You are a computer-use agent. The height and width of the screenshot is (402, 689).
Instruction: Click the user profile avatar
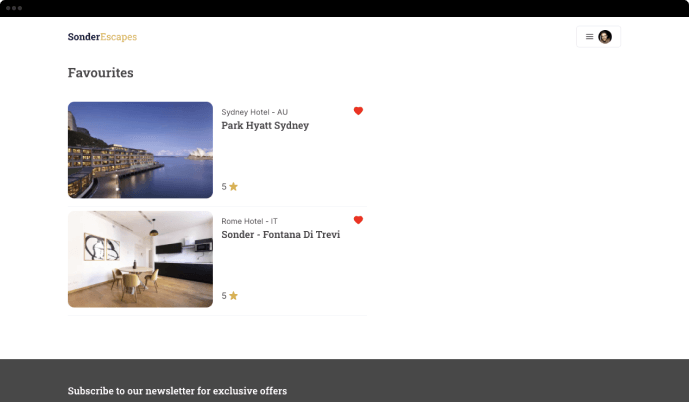(x=605, y=37)
